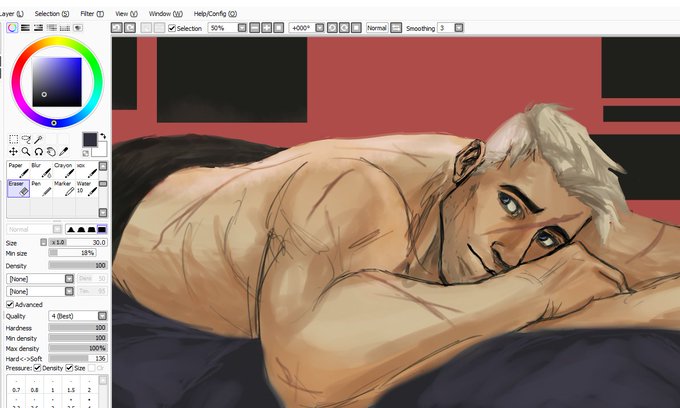
Task: Flip view button next to Normal
Action: click(396, 28)
